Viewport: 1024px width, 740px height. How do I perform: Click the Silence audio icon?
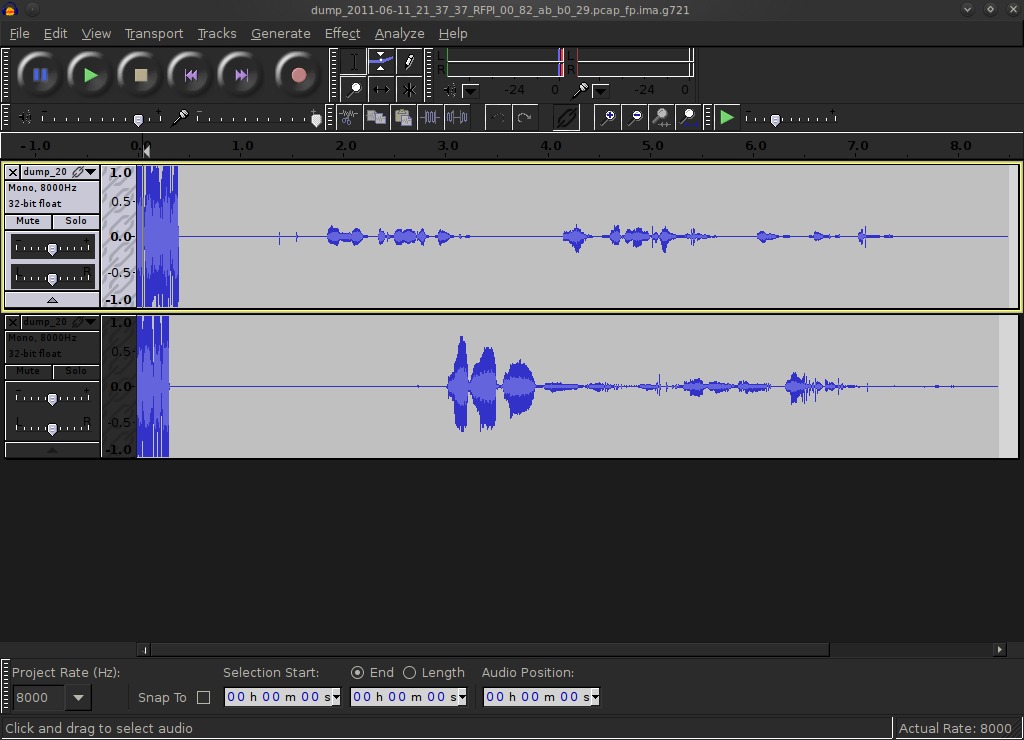coord(456,118)
